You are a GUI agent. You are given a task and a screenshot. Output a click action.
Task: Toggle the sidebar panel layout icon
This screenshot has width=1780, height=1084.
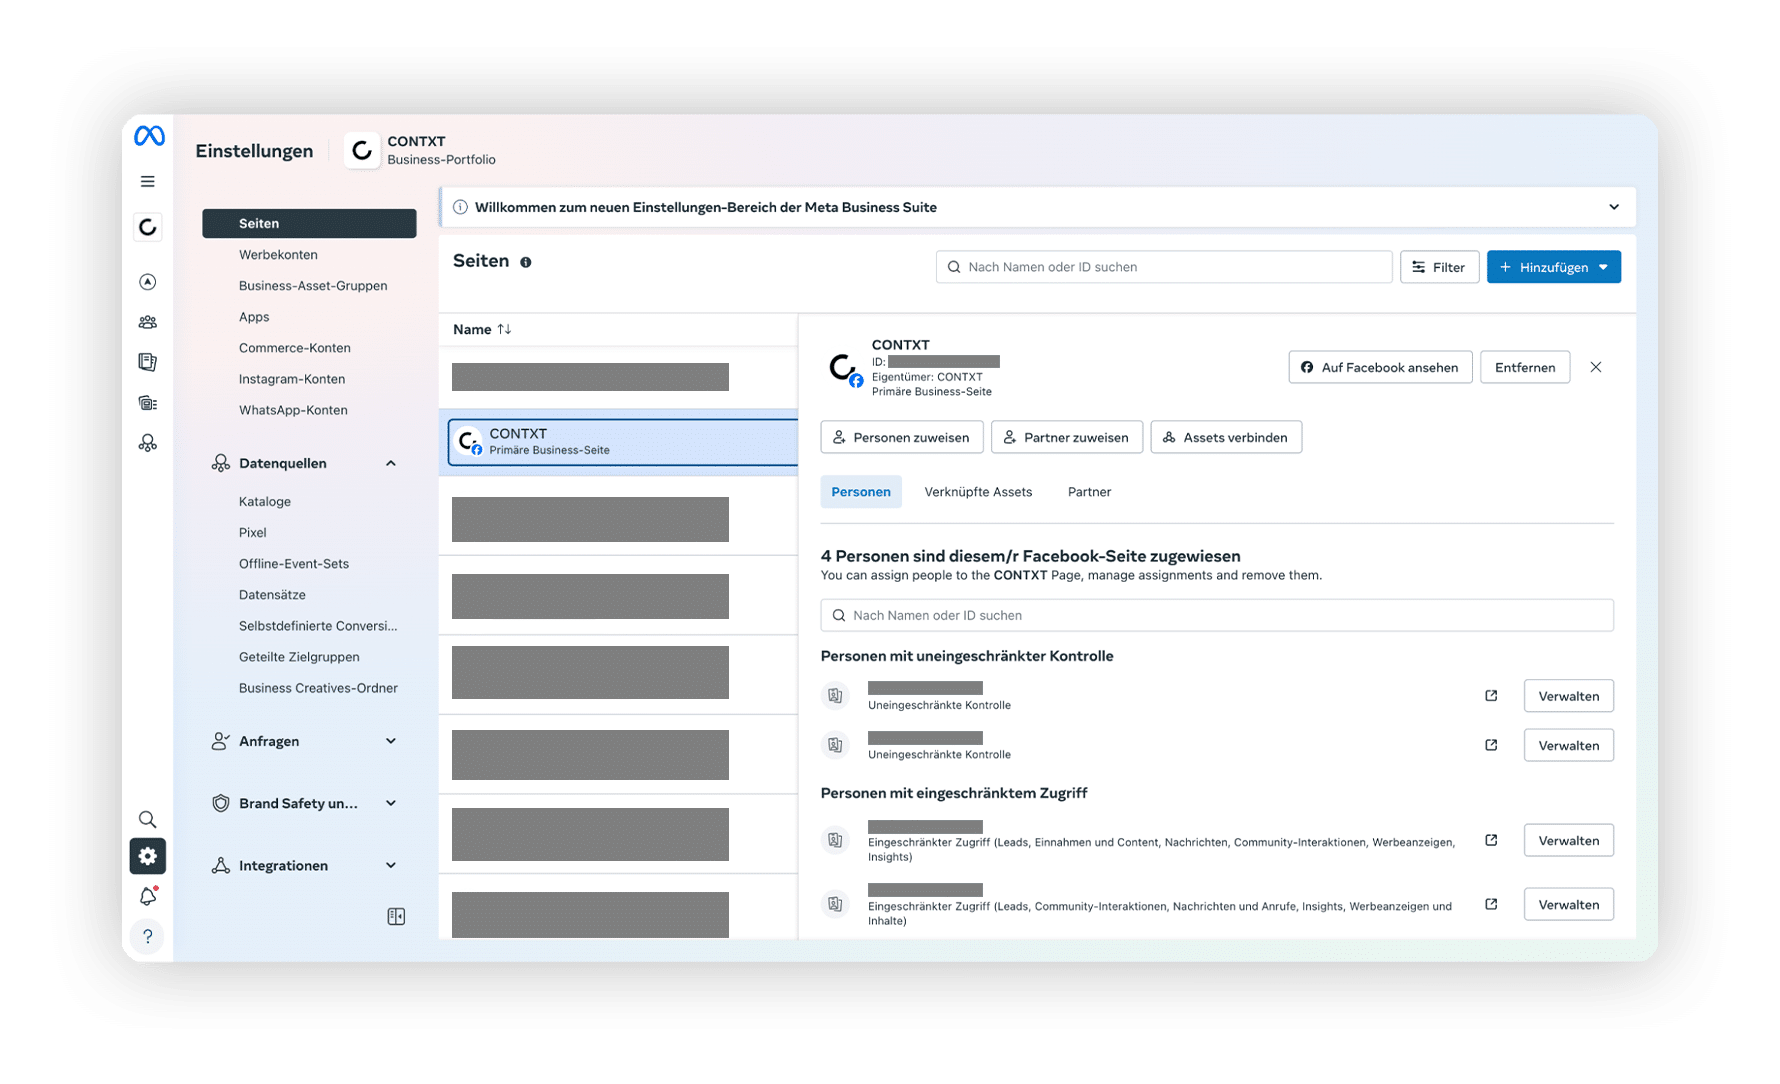[x=396, y=916]
